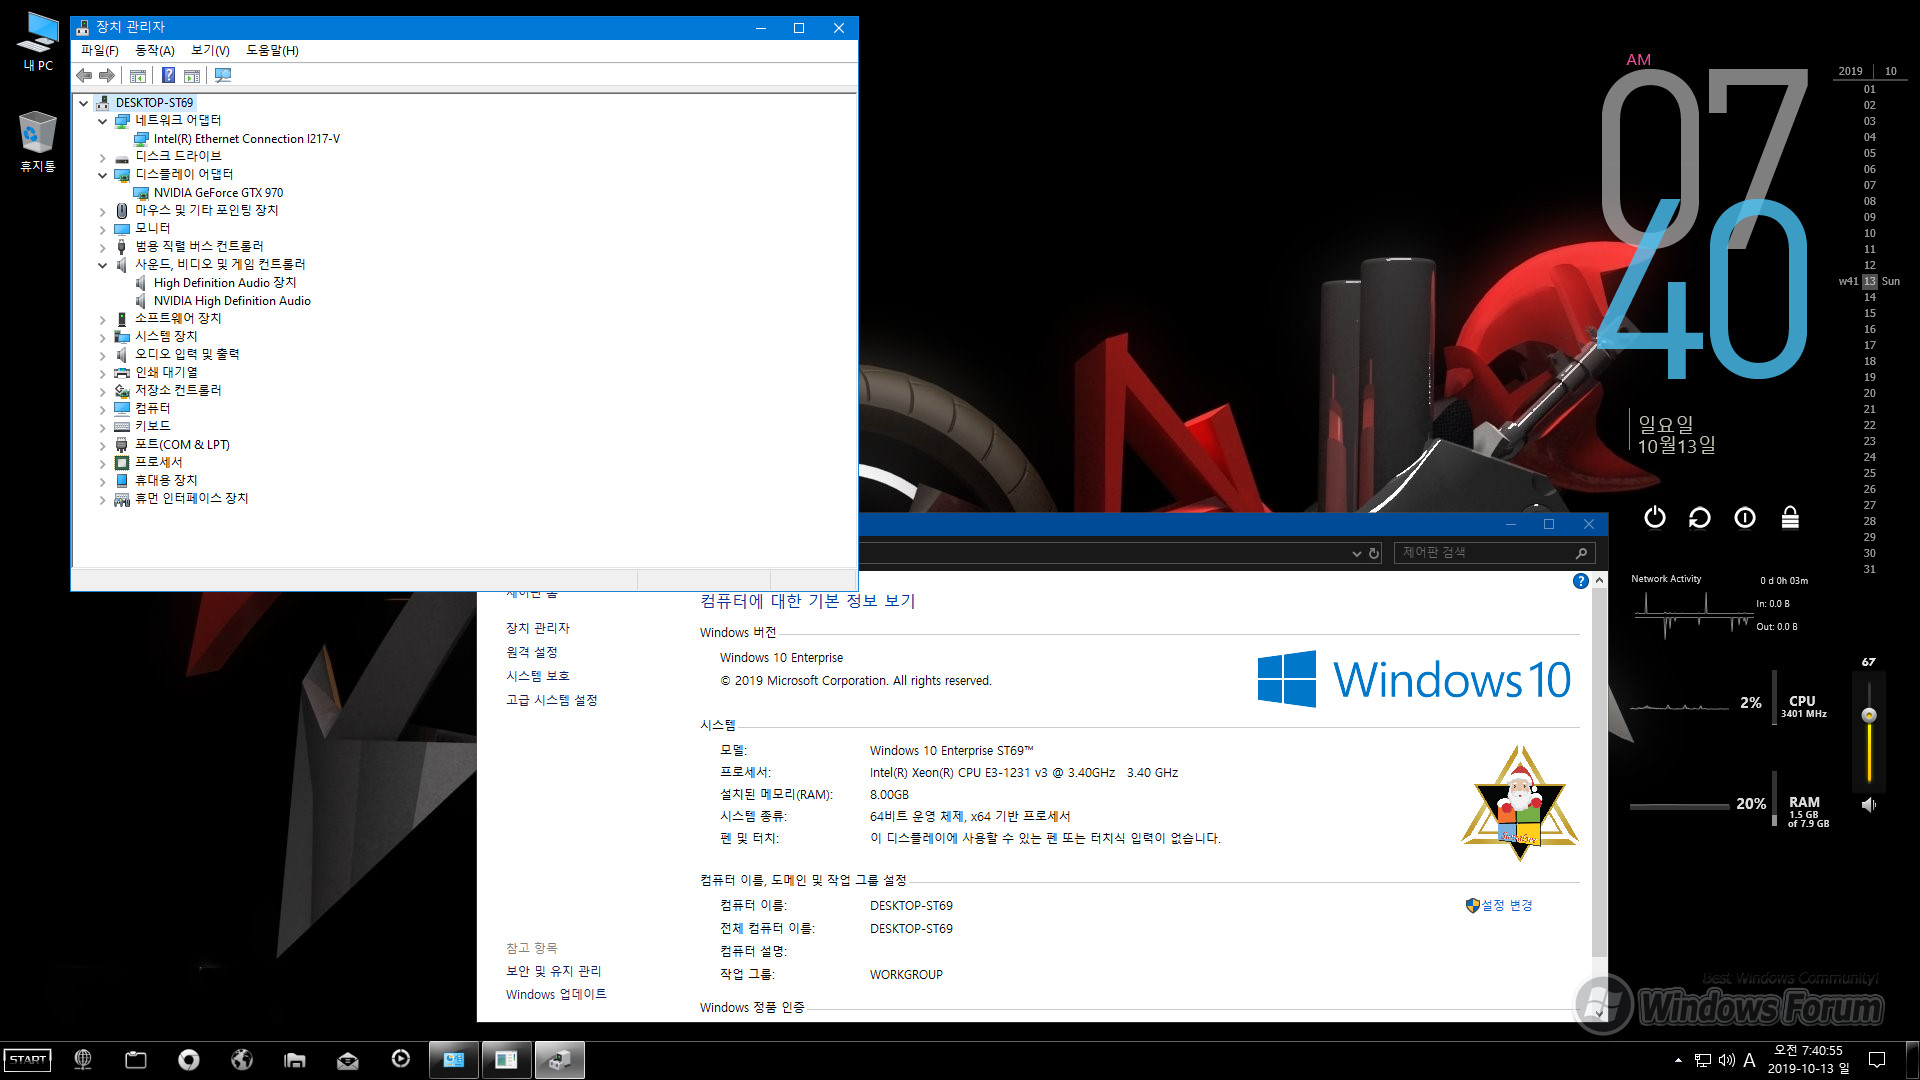This screenshot has height=1080, width=1920.
Task: Collapse 사운드, 비디오 및 게임 컨트롤러 node
Action: pyautogui.click(x=102, y=265)
